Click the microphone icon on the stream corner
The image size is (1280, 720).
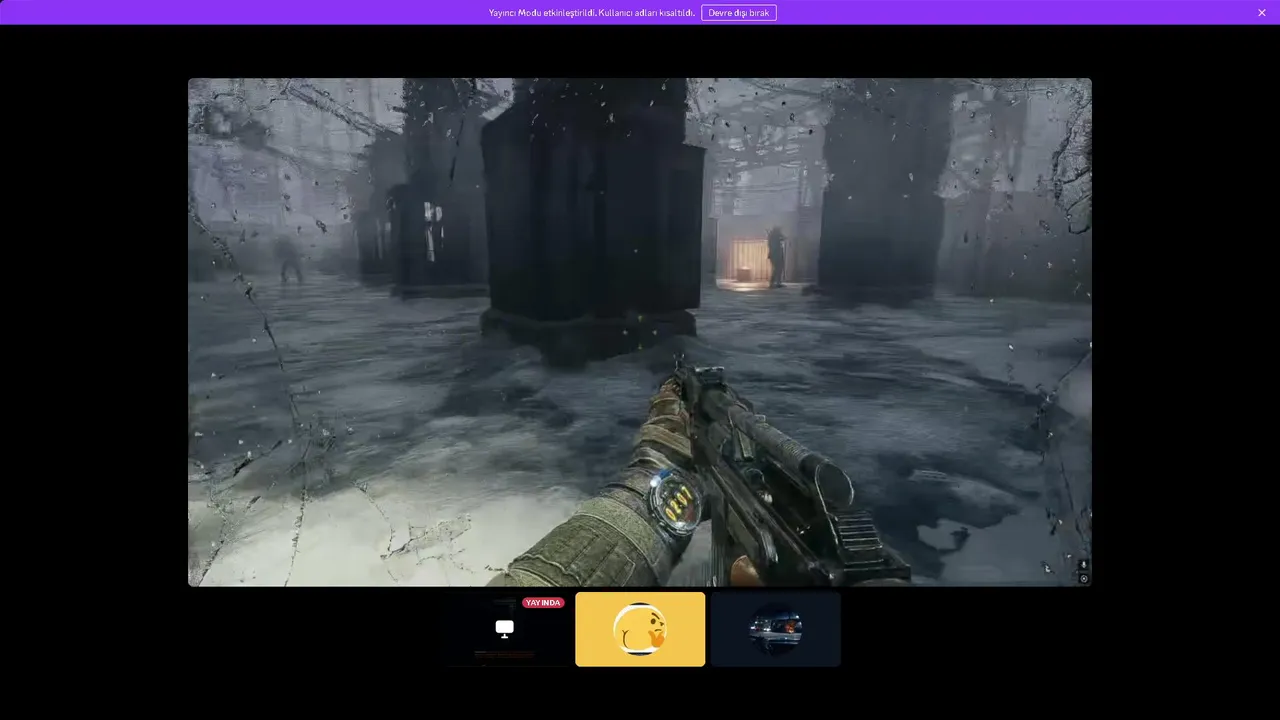pyautogui.click(x=1084, y=565)
